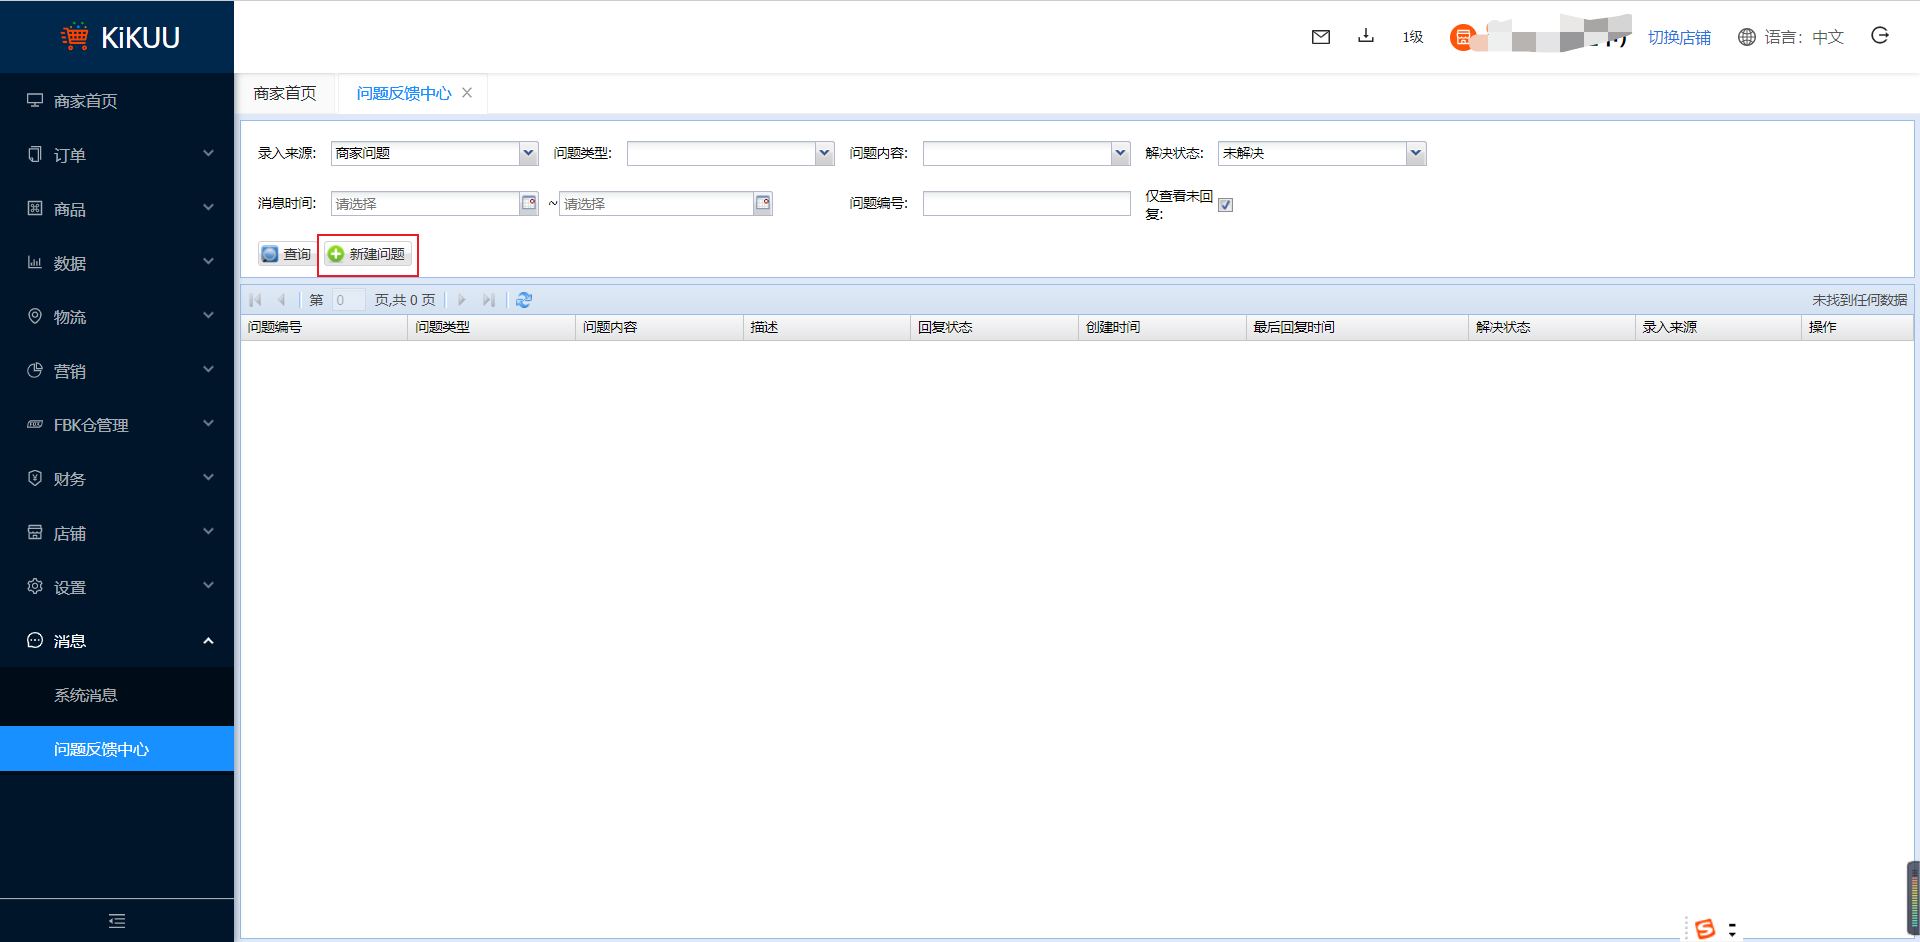Image resolution: width=1920 pixels, height=942 pixels.
Task: Click the 未找到任何数据 status text
Action: click(x=1859, y=300)
